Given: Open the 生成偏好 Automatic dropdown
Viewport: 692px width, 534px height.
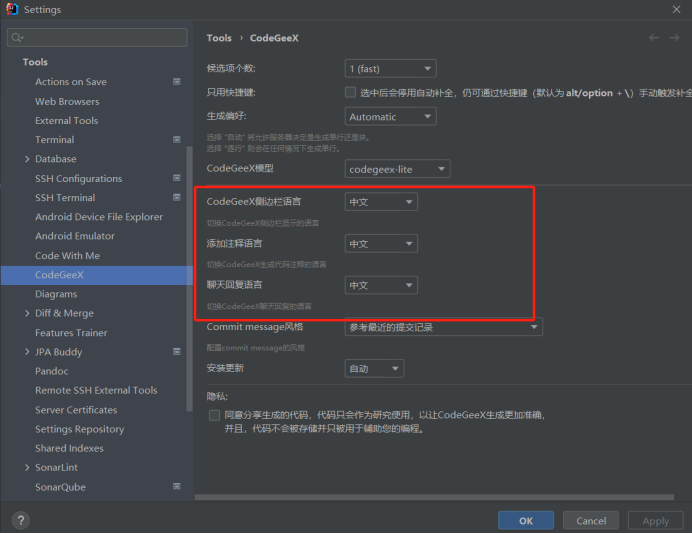Looking at the screenshot, I should pos(390,117).
